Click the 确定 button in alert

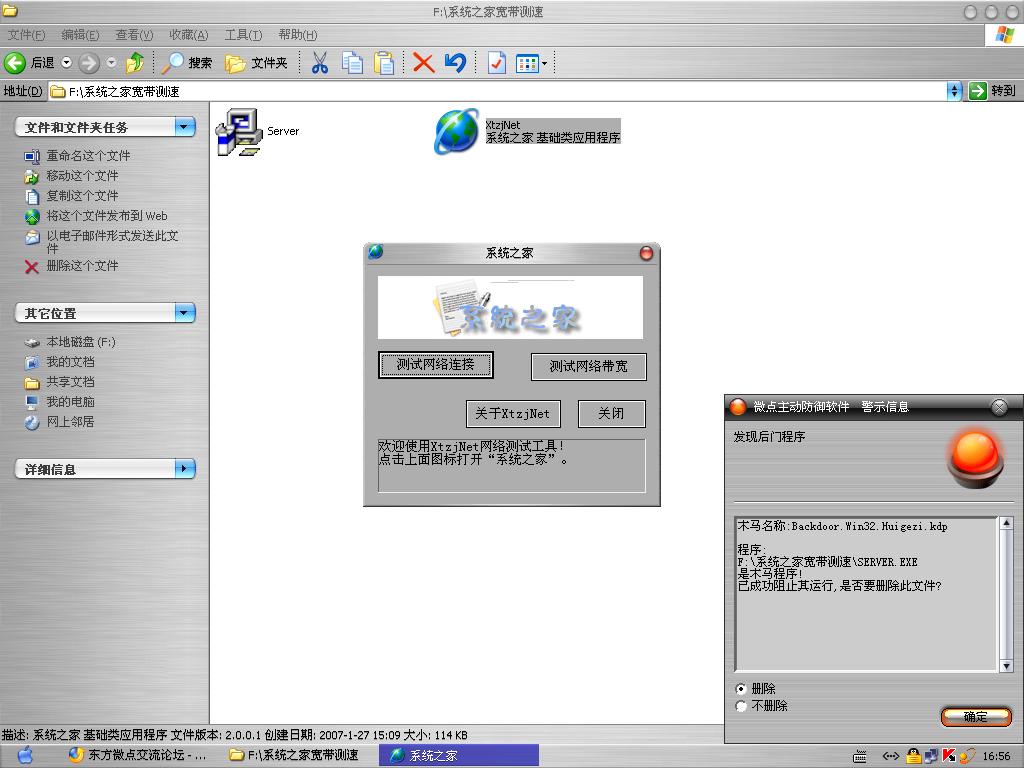coord(975,717)
